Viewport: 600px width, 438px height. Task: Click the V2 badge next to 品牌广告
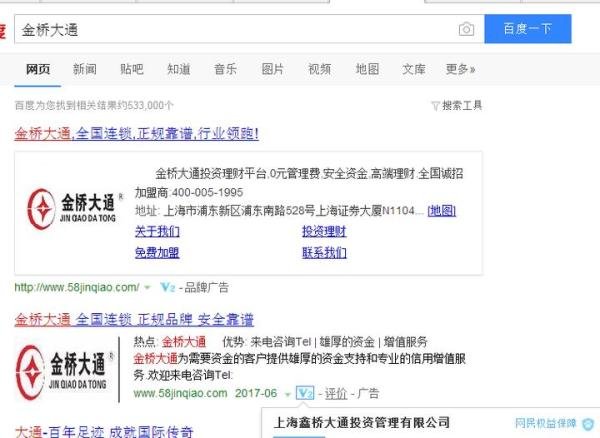168,287
